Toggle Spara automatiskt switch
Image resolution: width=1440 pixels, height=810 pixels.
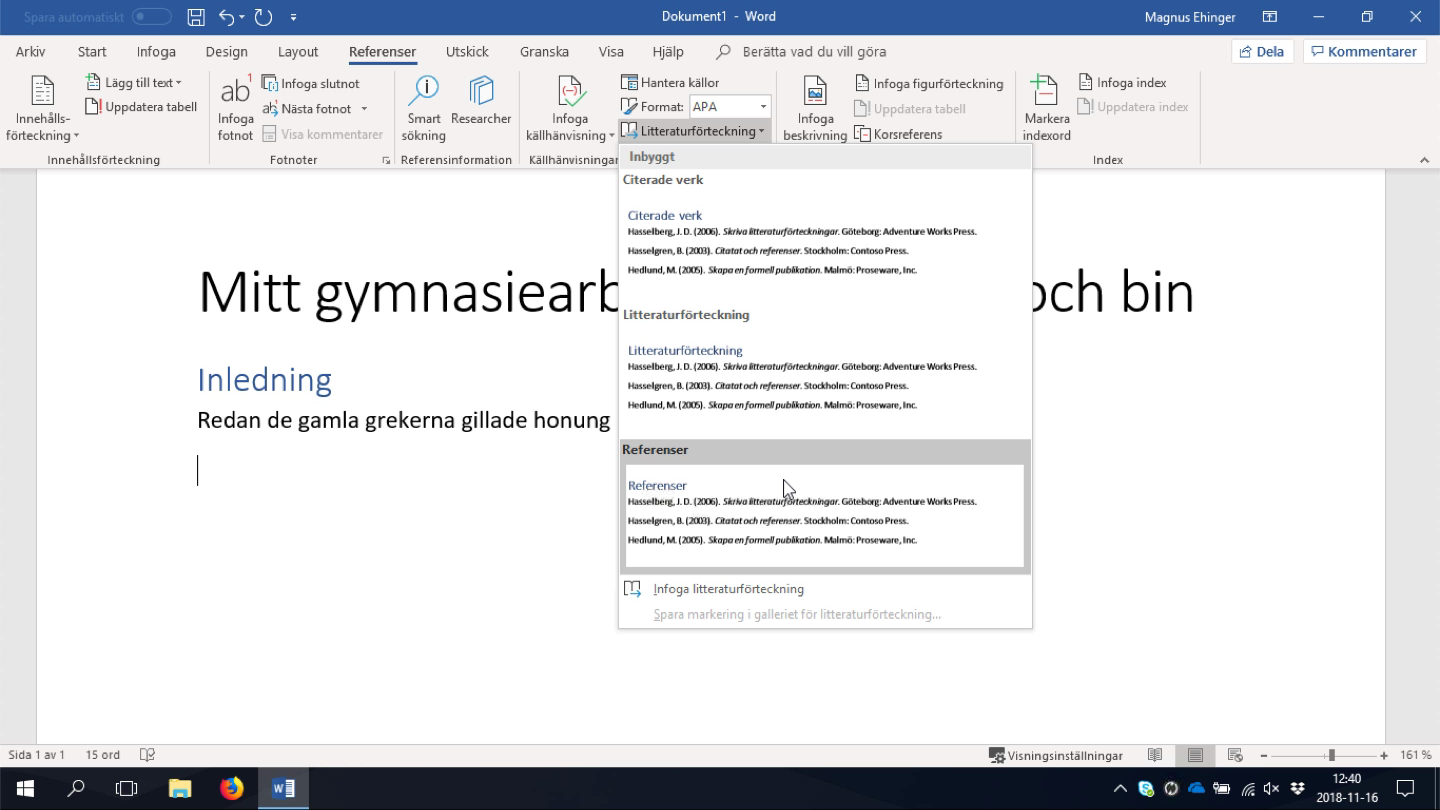click(152, 17)
